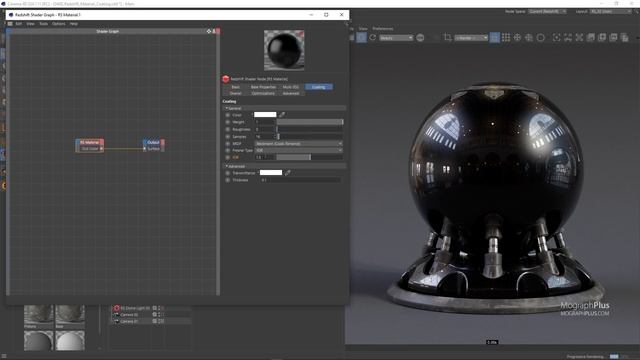Open the scale dropdown beside the crop icon

pos(471,38)
